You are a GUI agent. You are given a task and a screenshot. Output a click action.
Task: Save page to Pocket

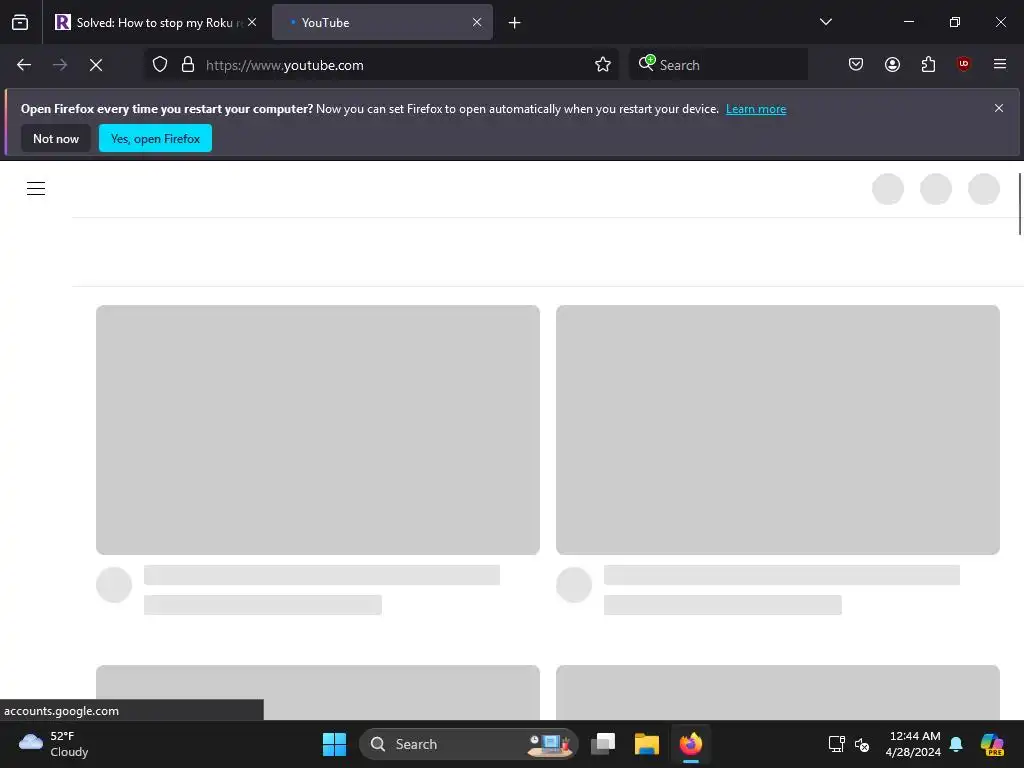coord(856,64)
